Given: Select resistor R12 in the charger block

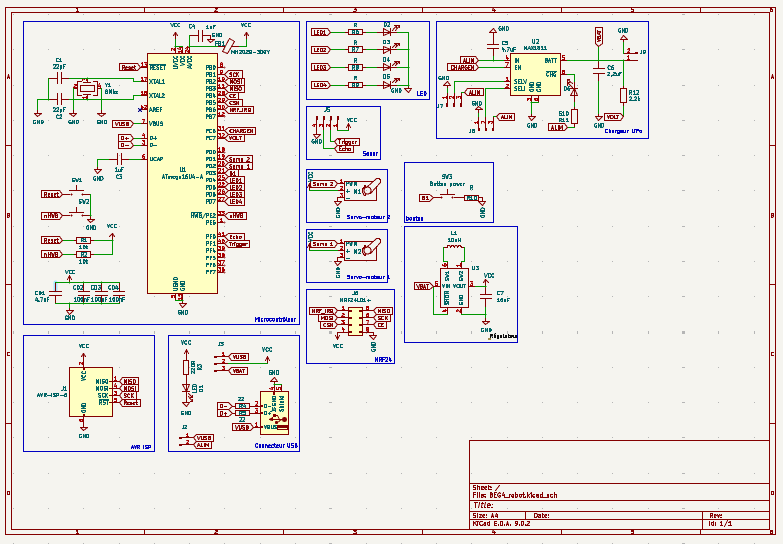Looking at the screenshot, I should pyautogui.click(x=623, y=95).
